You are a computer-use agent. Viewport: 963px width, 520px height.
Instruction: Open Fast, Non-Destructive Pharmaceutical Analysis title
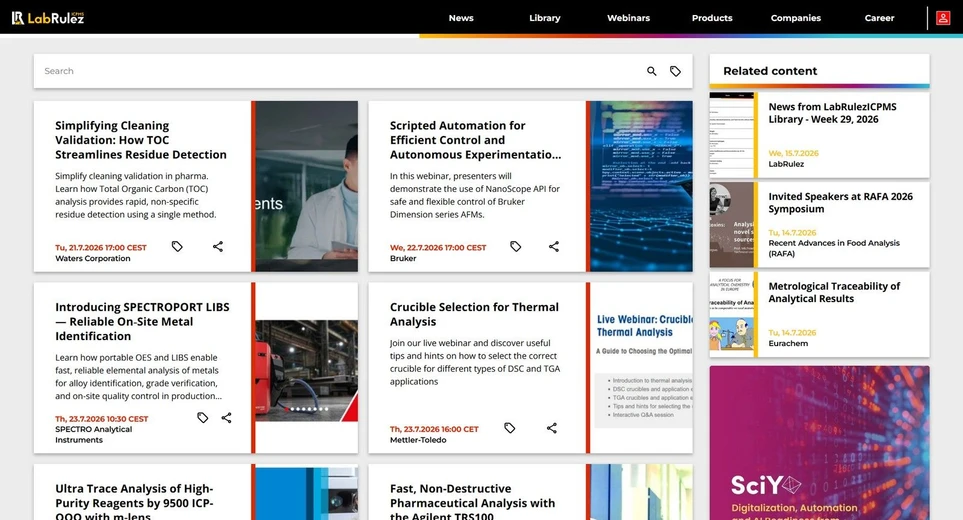click(x=472, y=502)
